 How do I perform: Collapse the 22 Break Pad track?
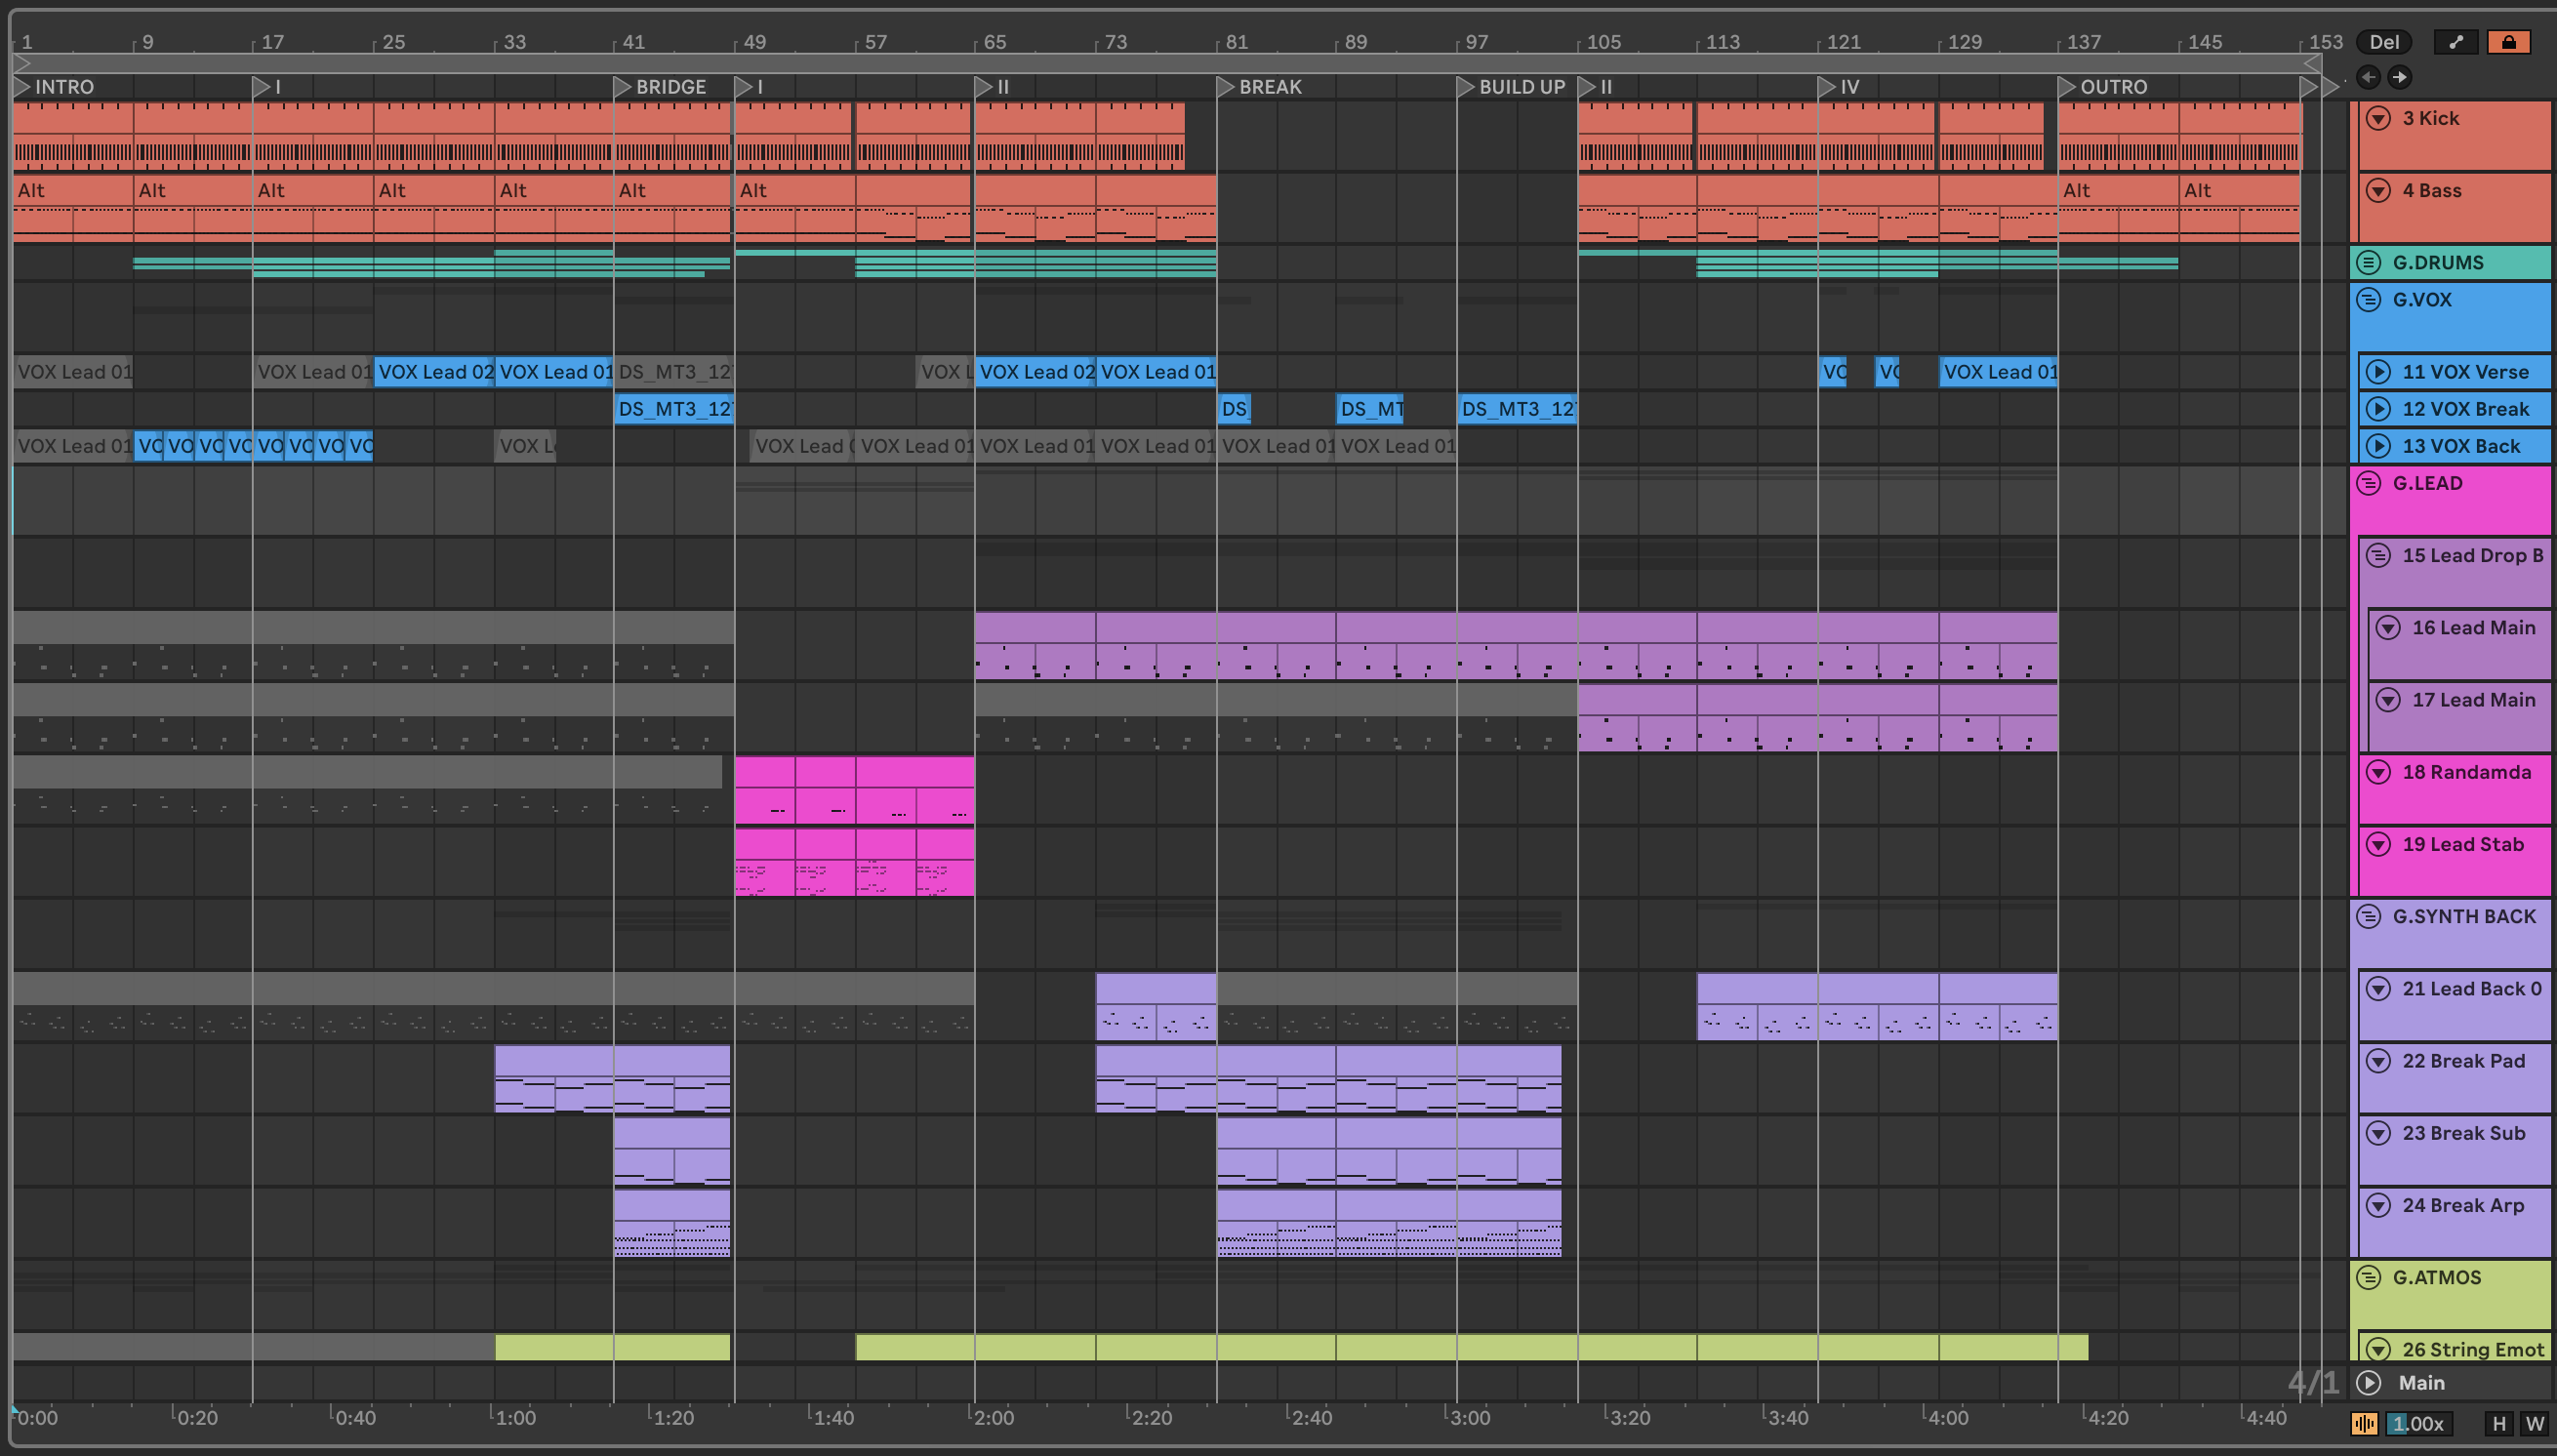click(x=2378, y=1060)
